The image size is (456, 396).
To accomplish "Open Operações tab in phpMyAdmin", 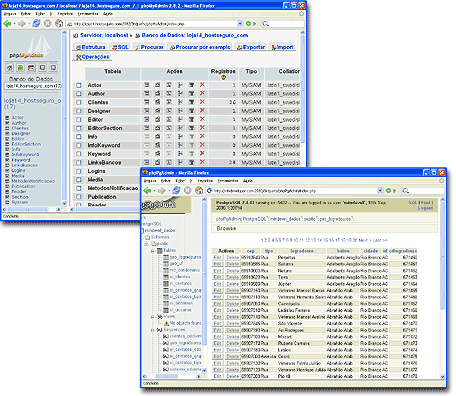I will coord(92,57).
